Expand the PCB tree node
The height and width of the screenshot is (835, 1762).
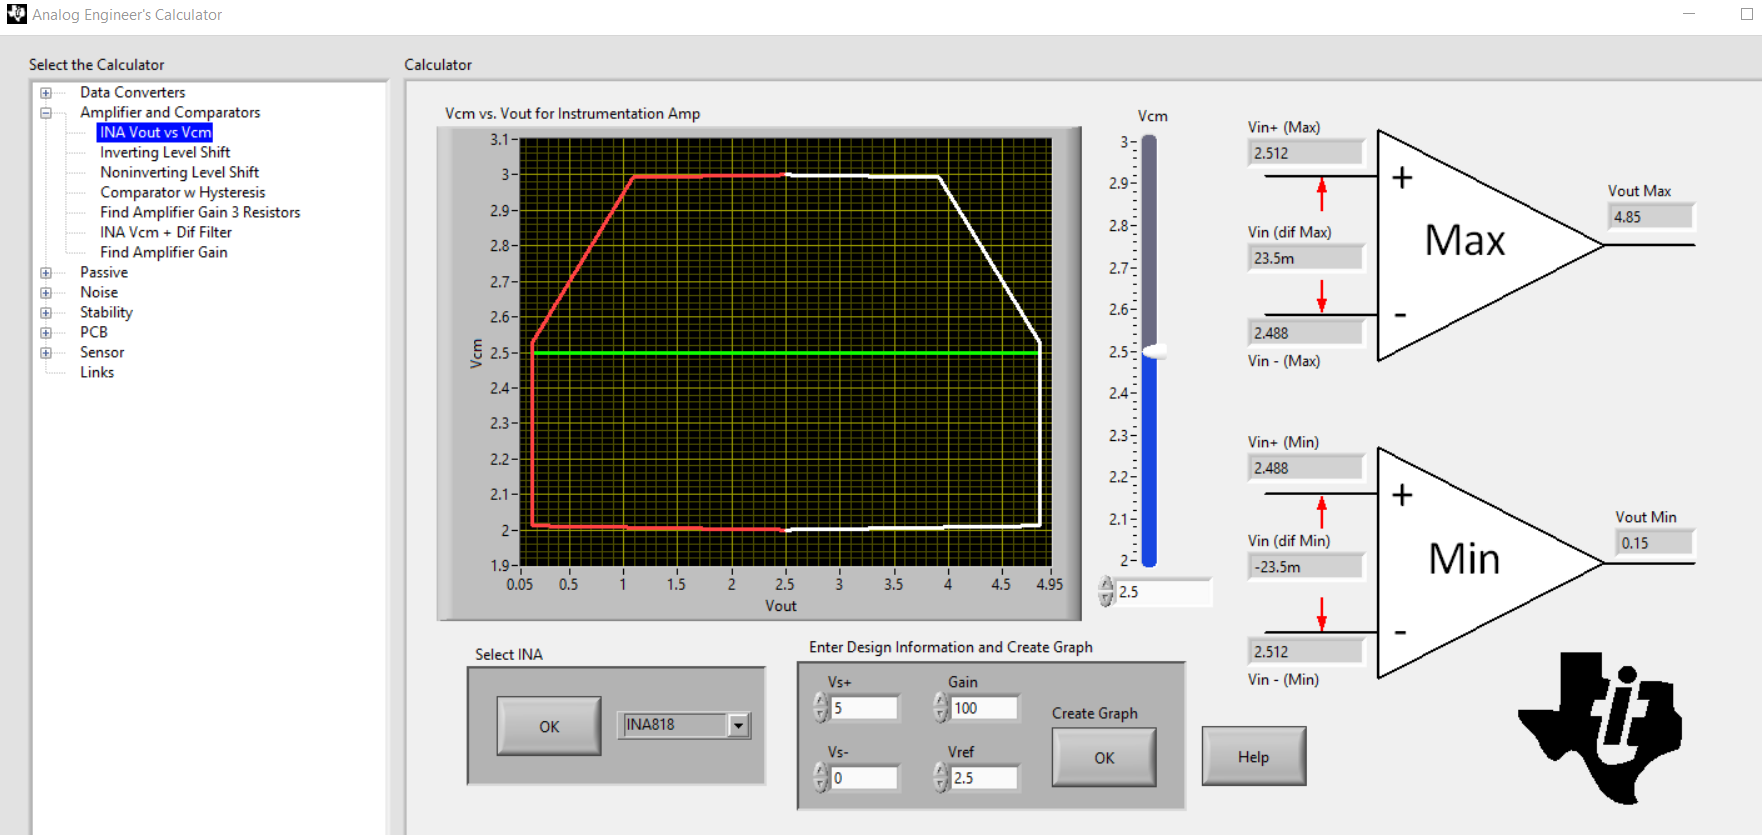(x=46, y=333)
